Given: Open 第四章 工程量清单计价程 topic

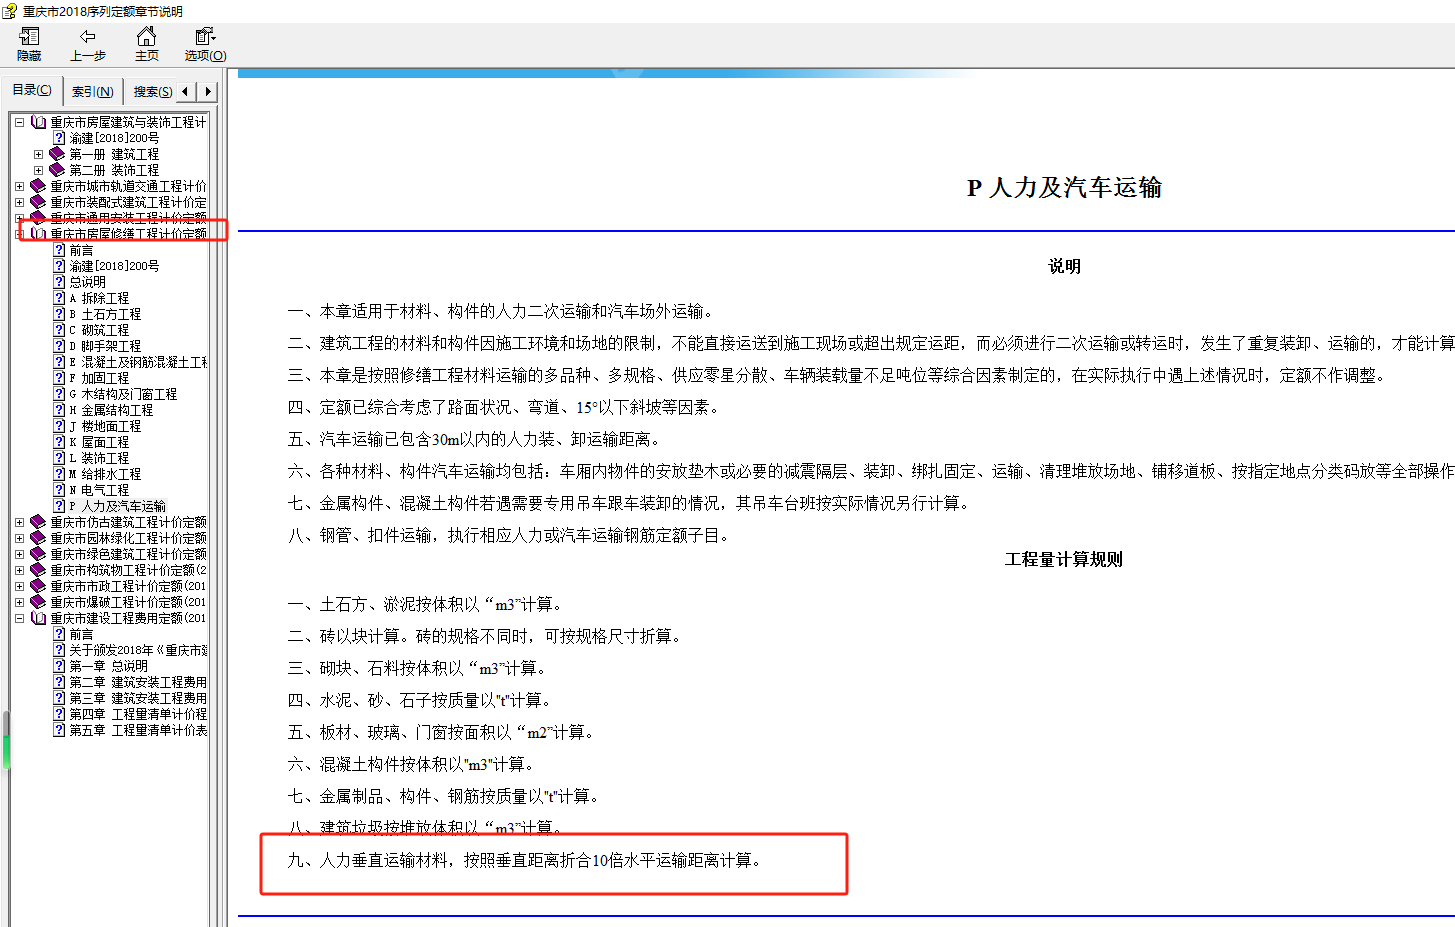Looking at the screenshot, I should click(138, 714).
